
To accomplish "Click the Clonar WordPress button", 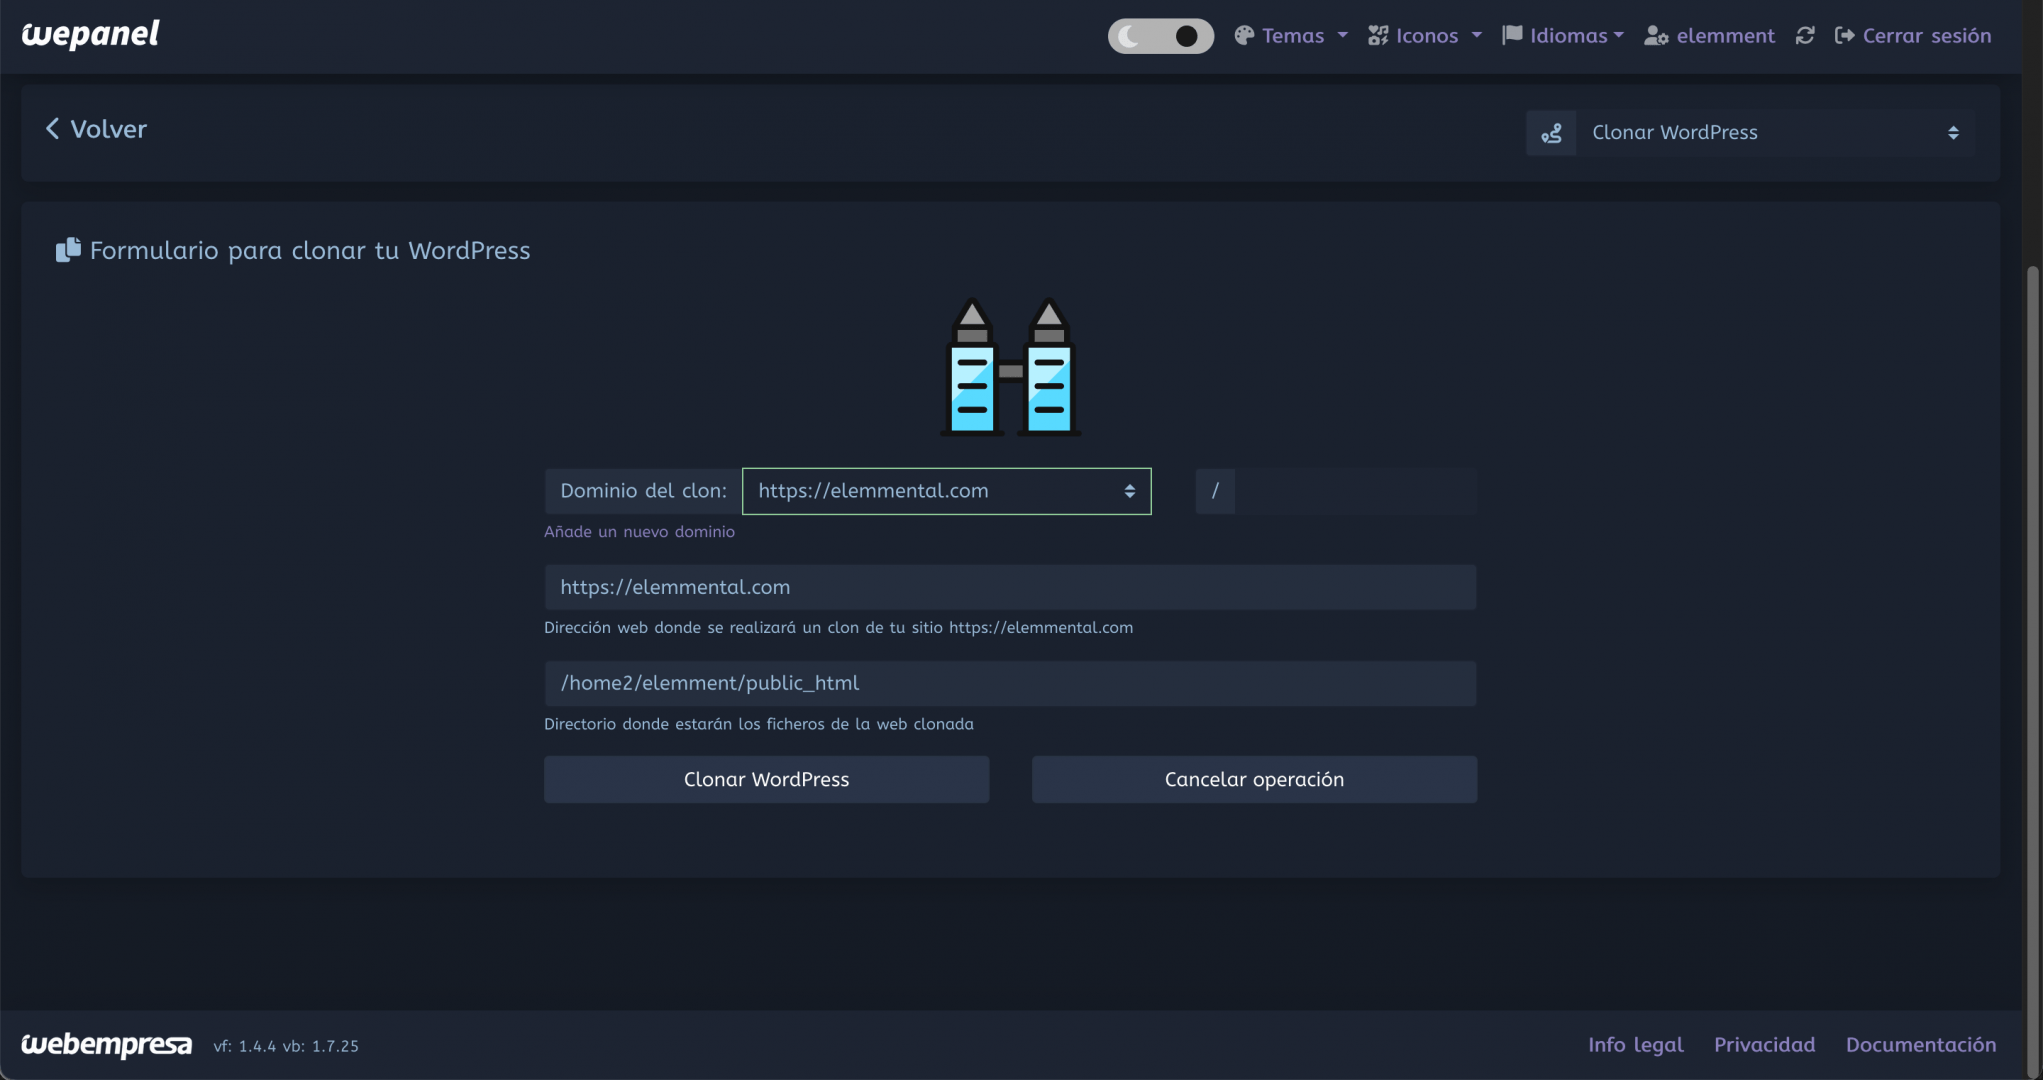I will (766, 779).
